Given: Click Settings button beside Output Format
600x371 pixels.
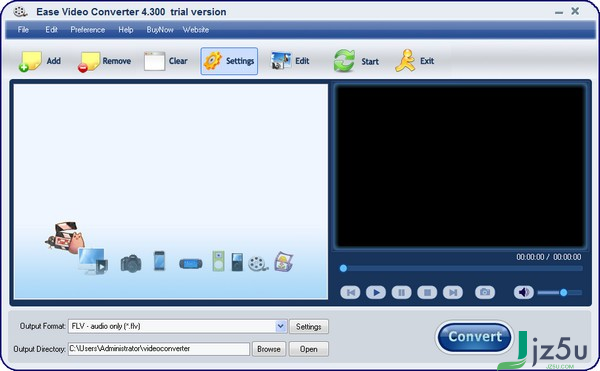Looking at the screenshot, I should click(x=308, y=327).
